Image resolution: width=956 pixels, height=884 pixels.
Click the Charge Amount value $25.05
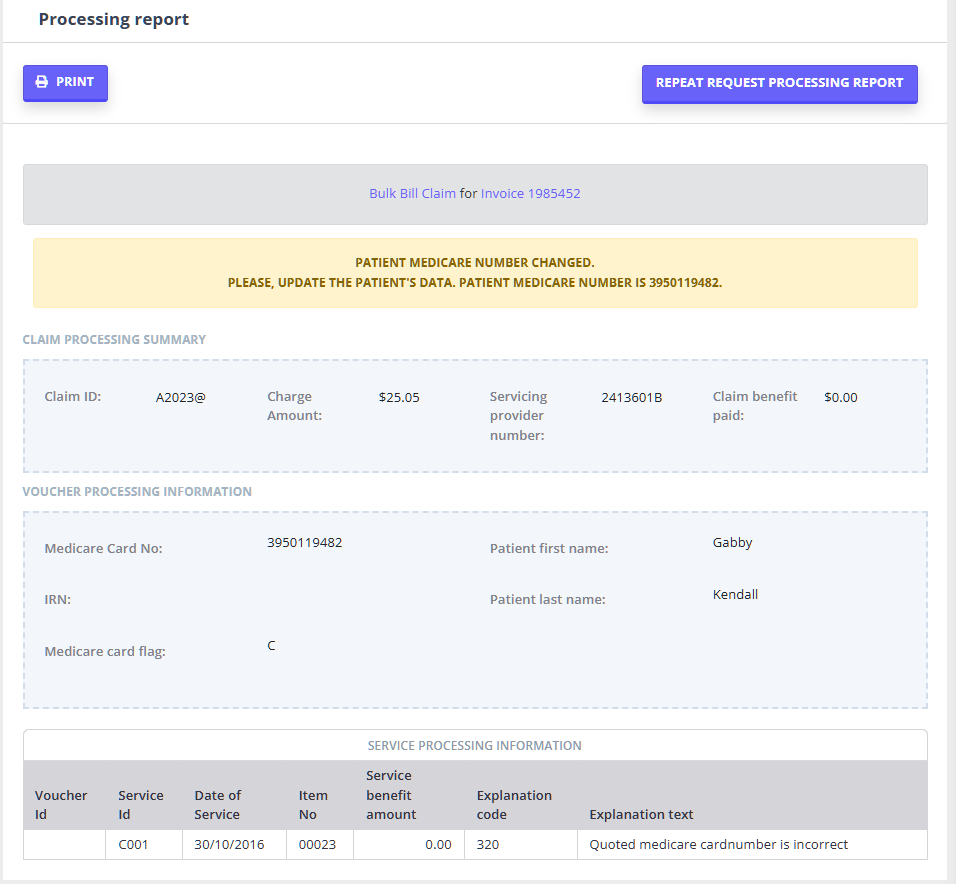tap(399, 397)
